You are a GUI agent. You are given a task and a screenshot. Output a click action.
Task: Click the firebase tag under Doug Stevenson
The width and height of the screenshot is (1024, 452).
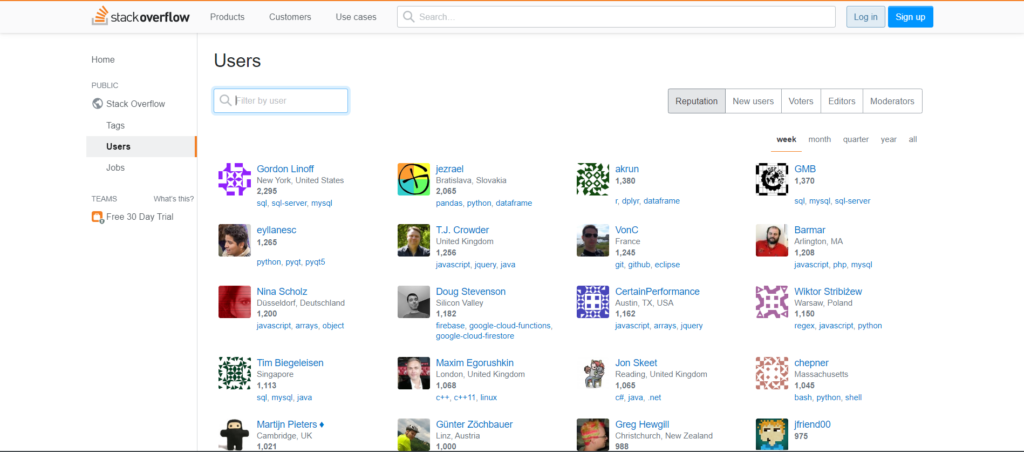click(x=451, y=326)
